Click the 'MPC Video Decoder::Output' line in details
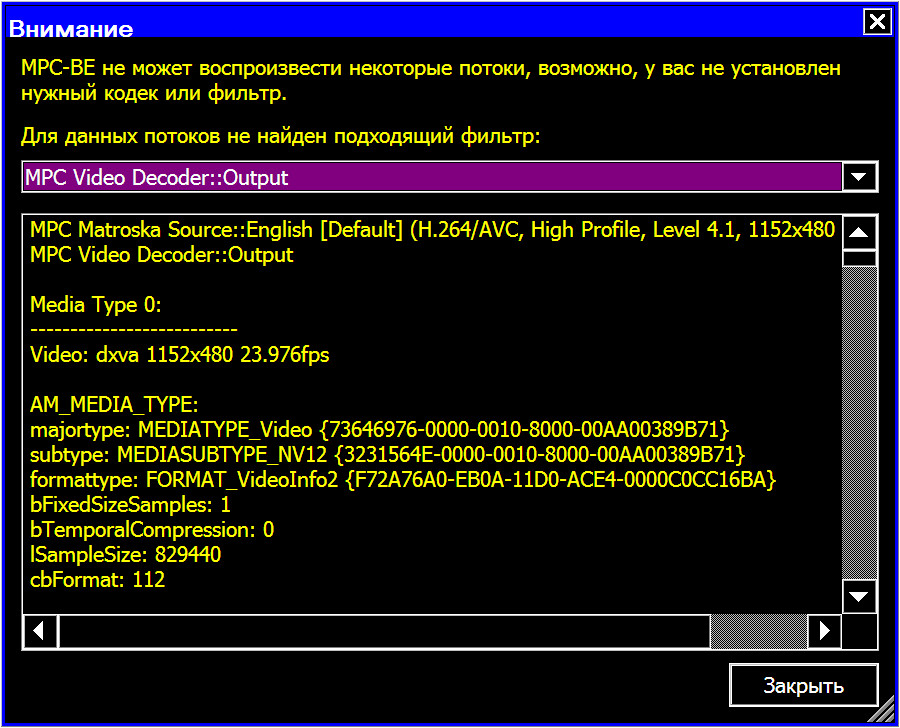Image resolution: width=900 pixels, height=728 pixels. pos(161,255)
